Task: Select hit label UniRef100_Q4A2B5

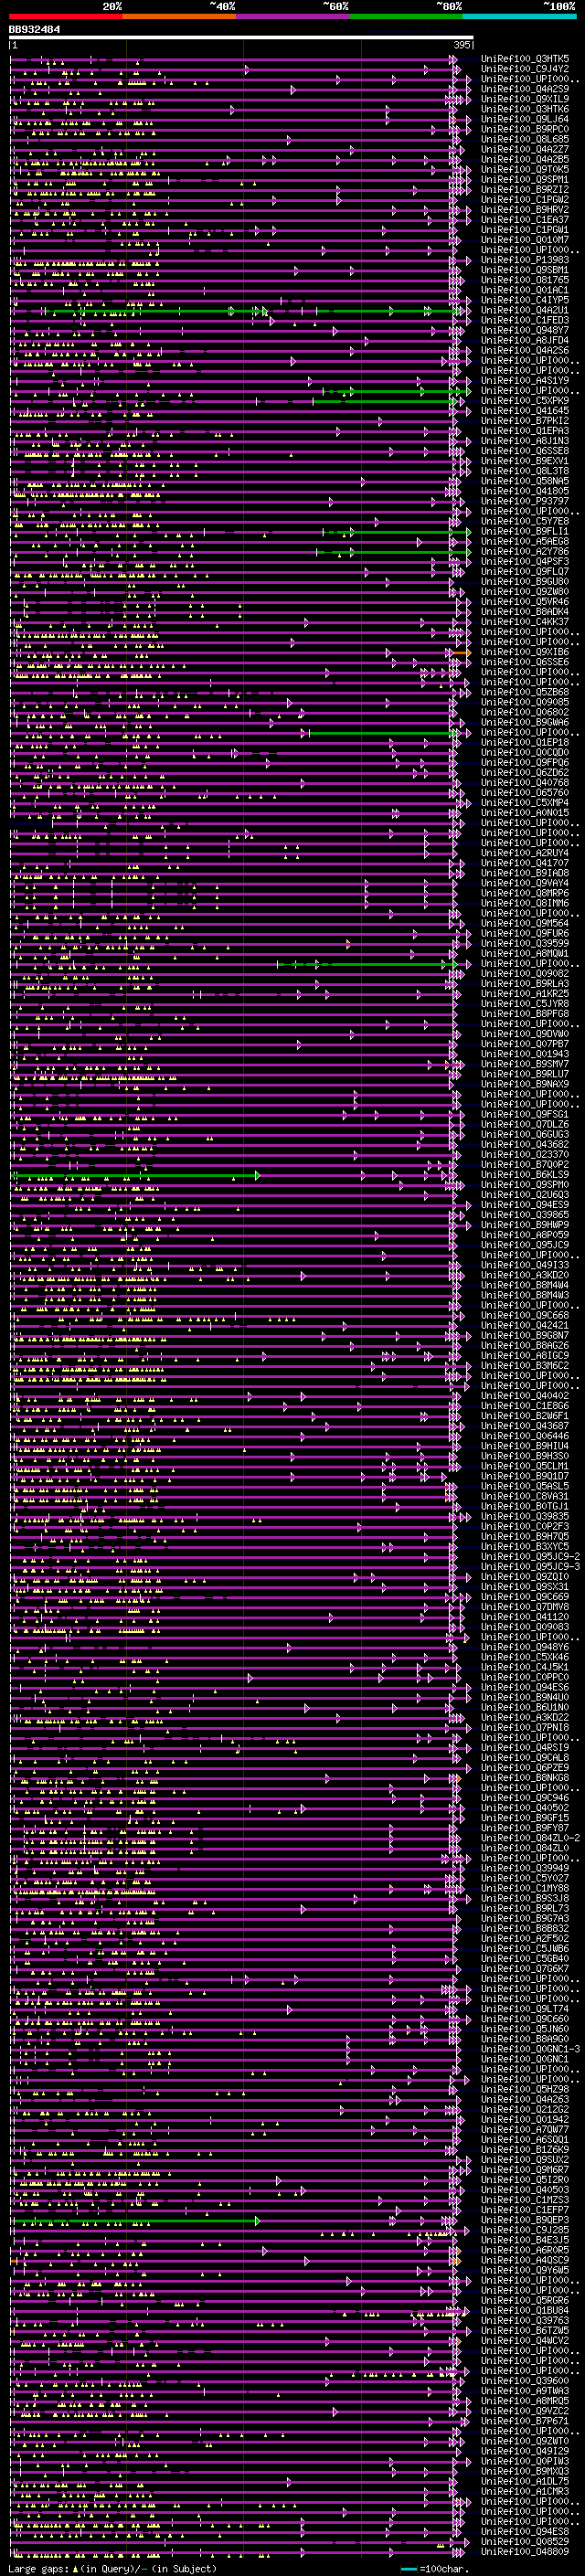Action: click(x=525, y=159)
